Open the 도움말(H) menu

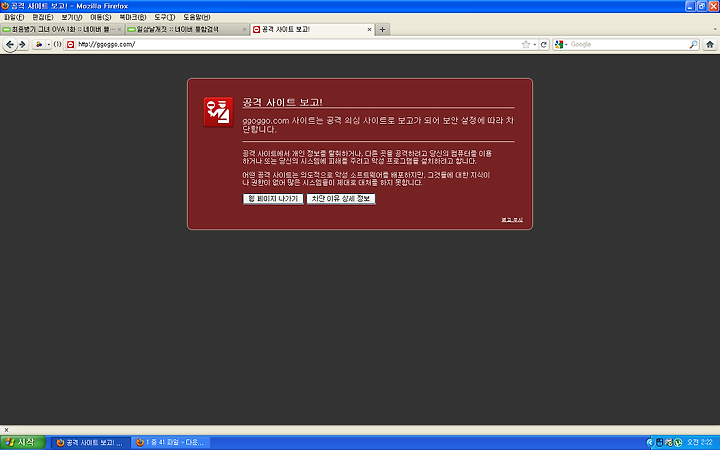197,17
